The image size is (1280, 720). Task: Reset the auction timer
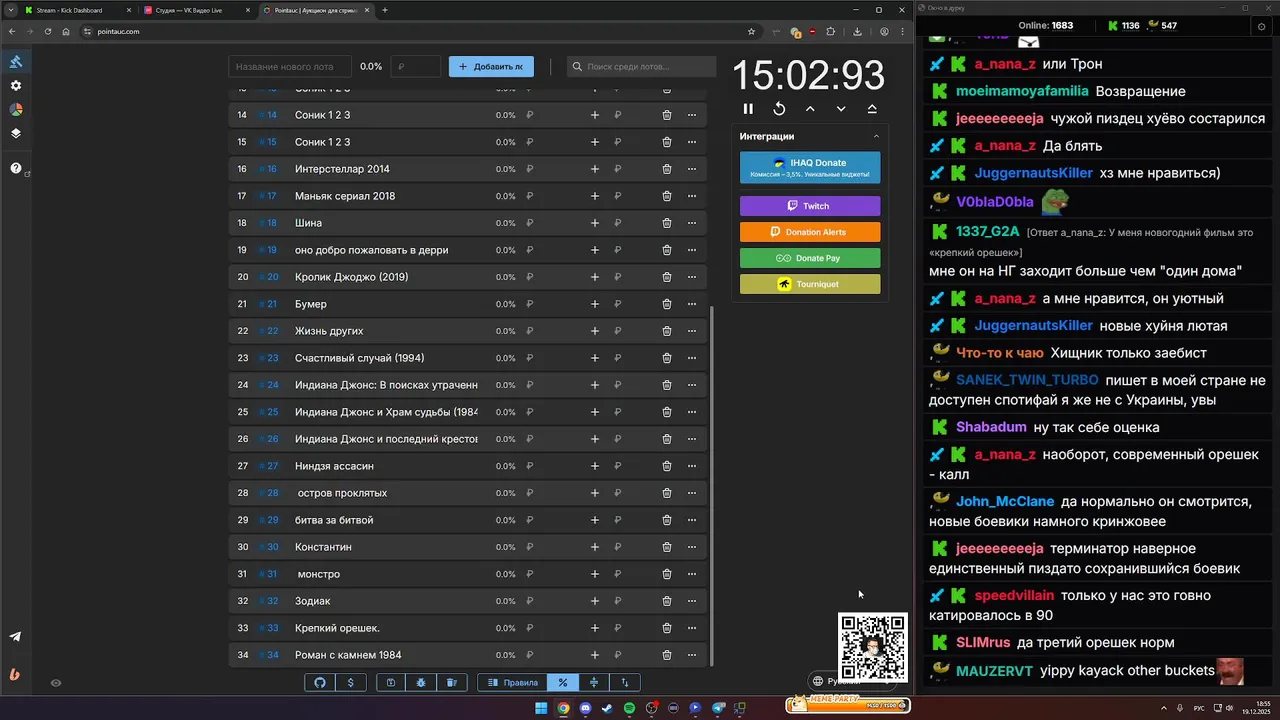point(779,109)
